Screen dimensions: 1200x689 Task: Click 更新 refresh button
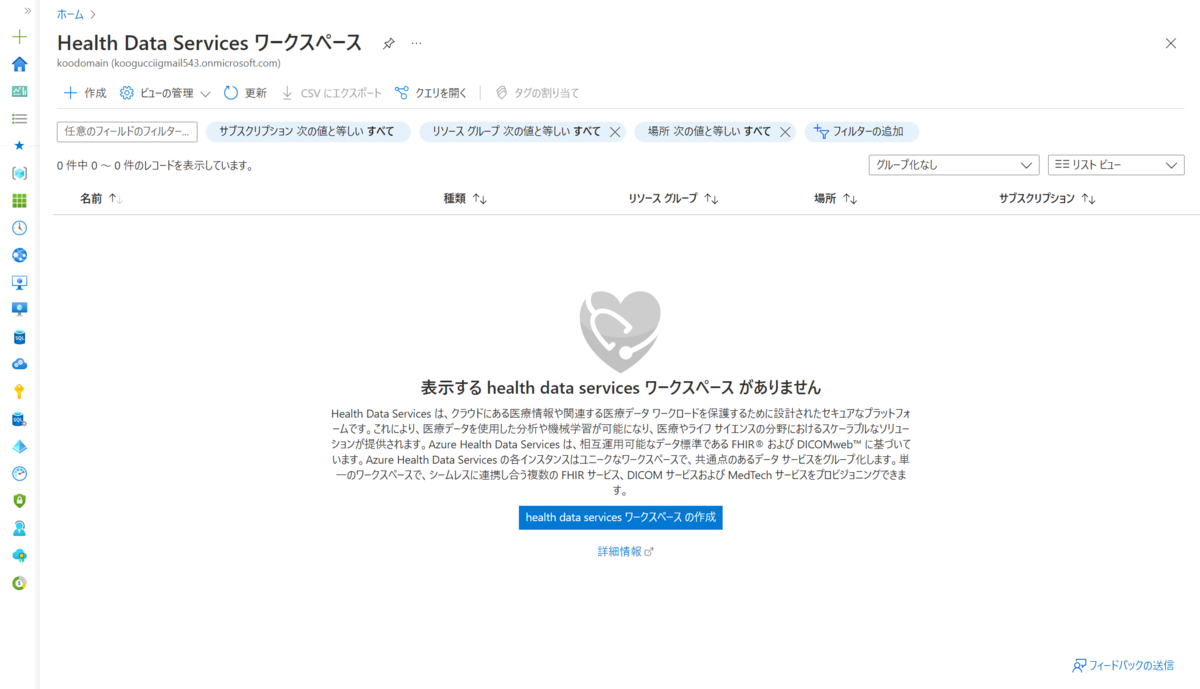coord(245,93)
